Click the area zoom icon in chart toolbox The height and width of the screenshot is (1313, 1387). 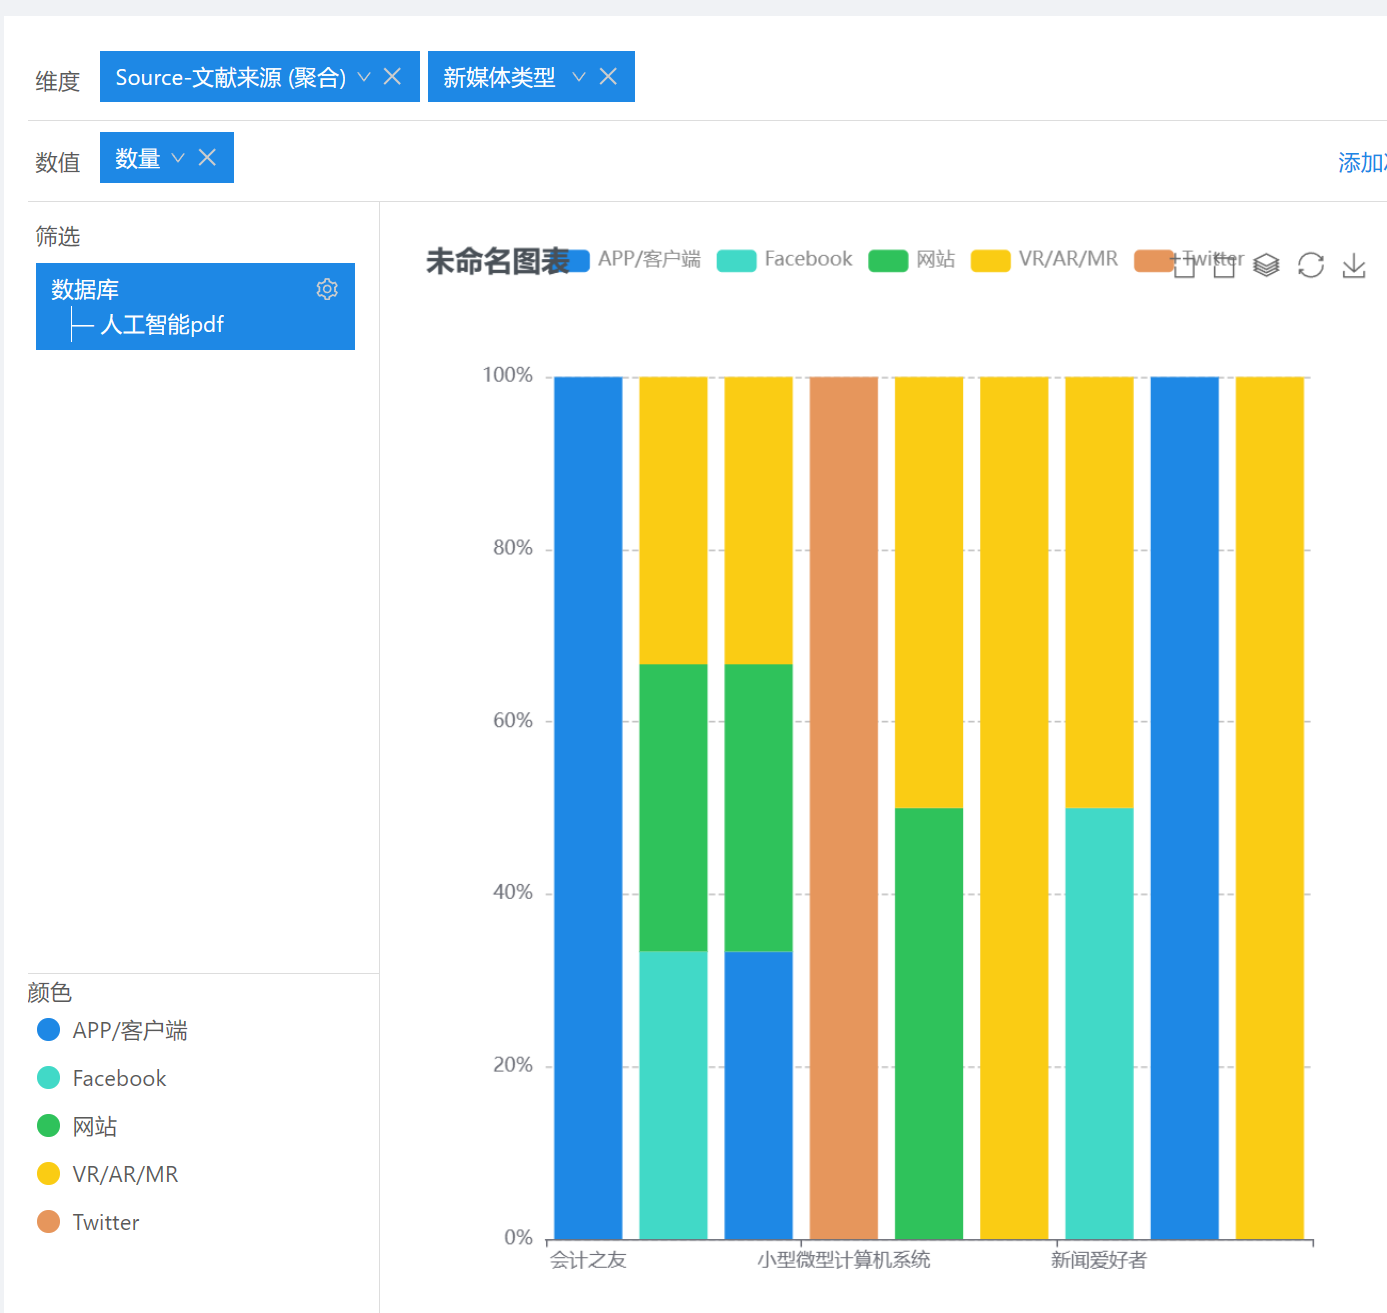pos(1185,265)
